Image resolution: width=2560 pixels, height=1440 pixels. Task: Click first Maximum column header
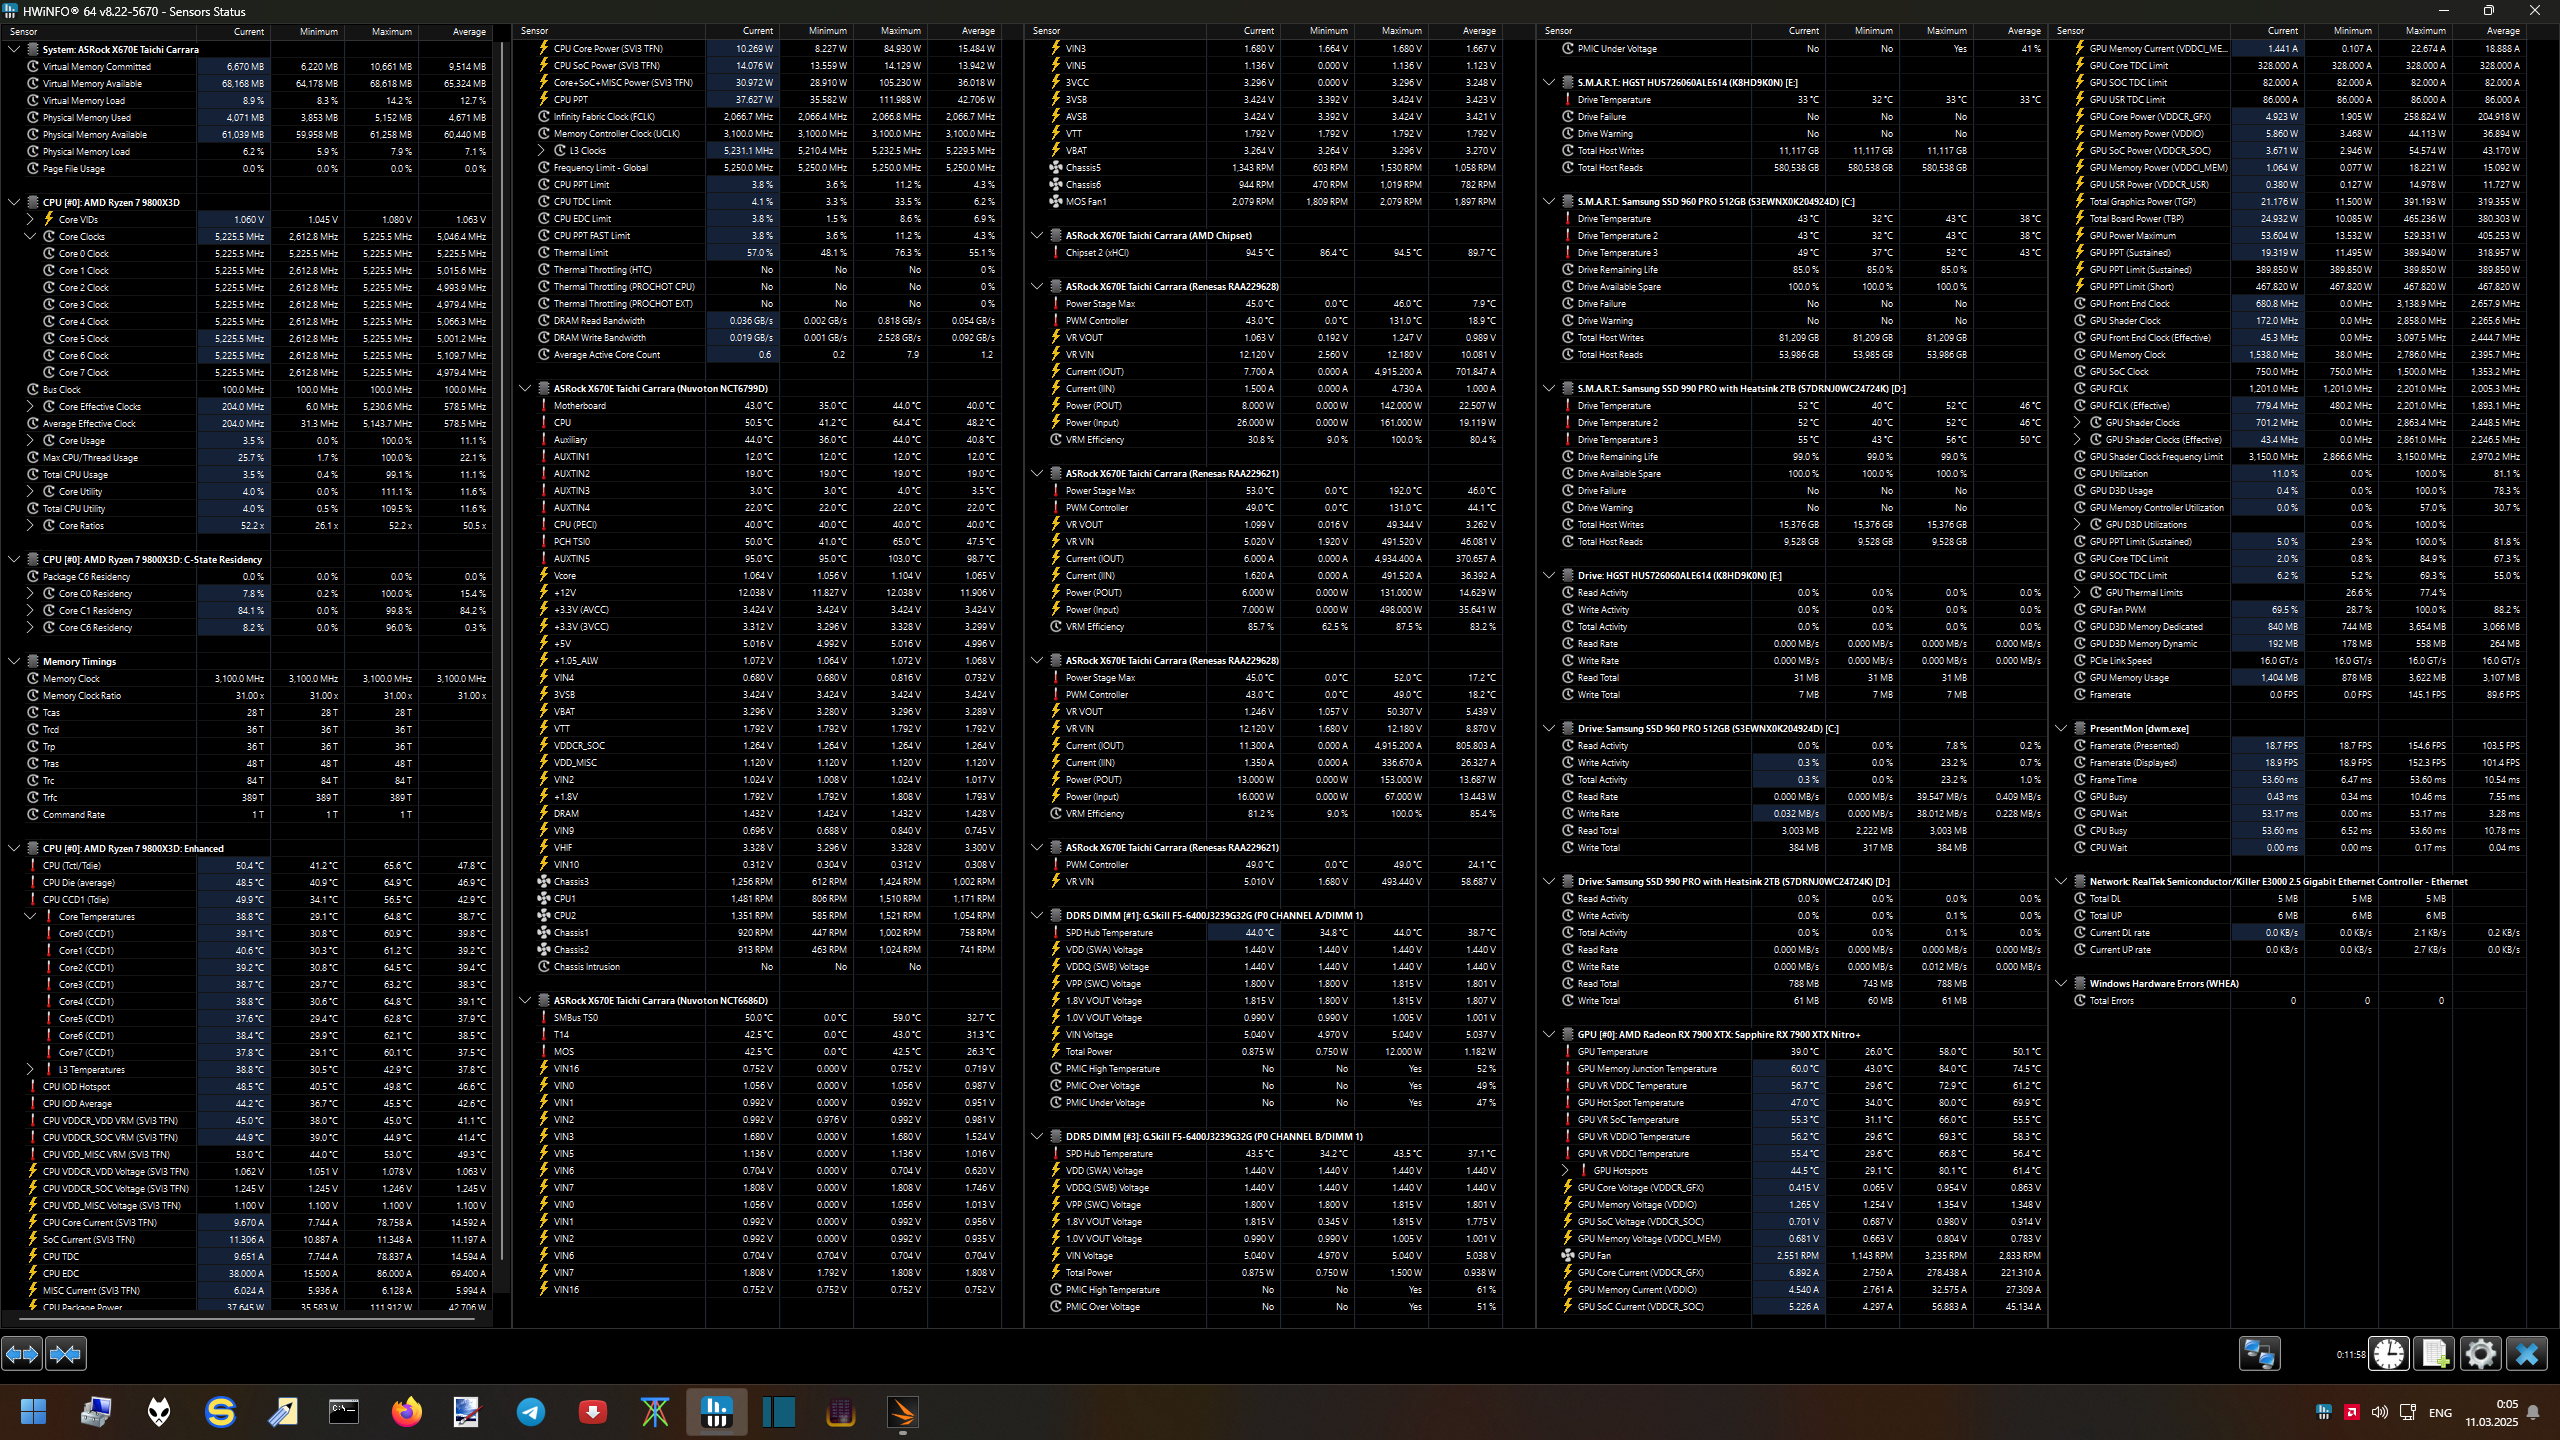click(x=390, y=32)
